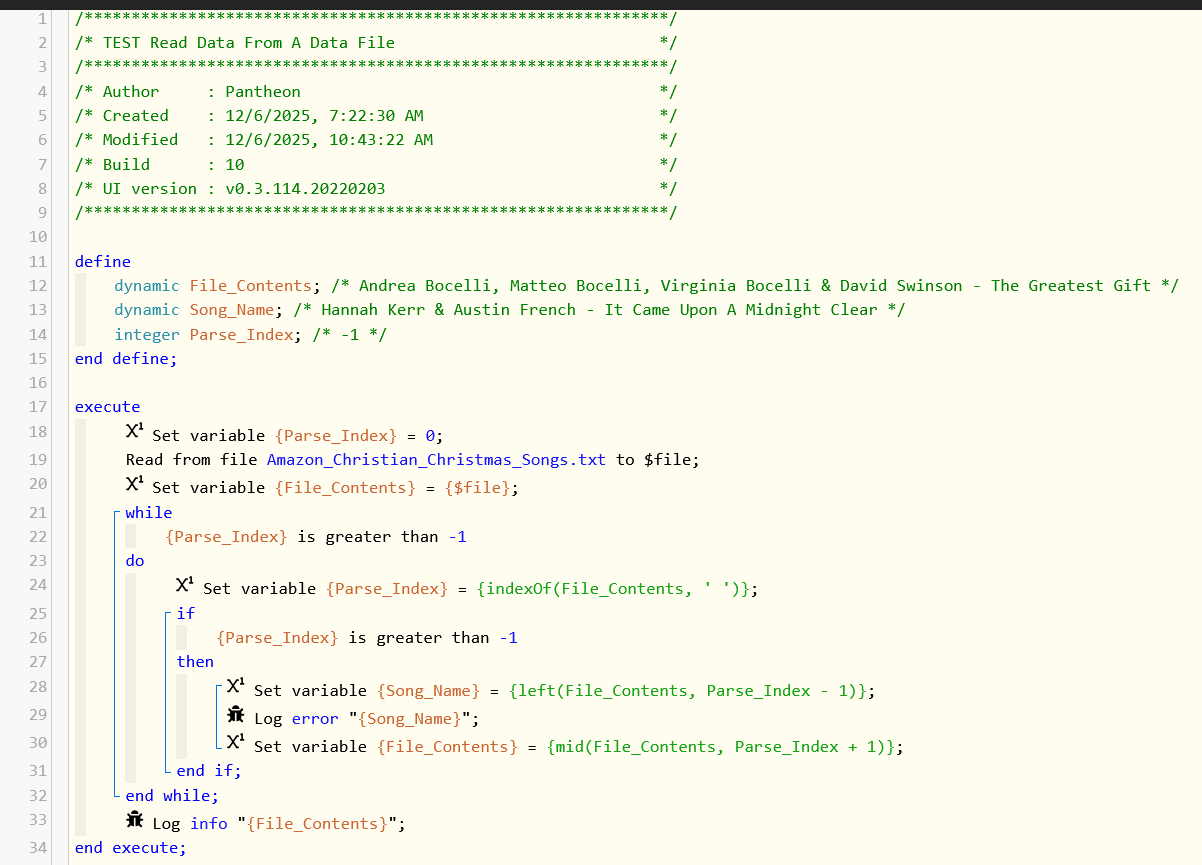Click the end while; statement
Viewport: 1202px width, 865px height.
click(x=171, y=796)
